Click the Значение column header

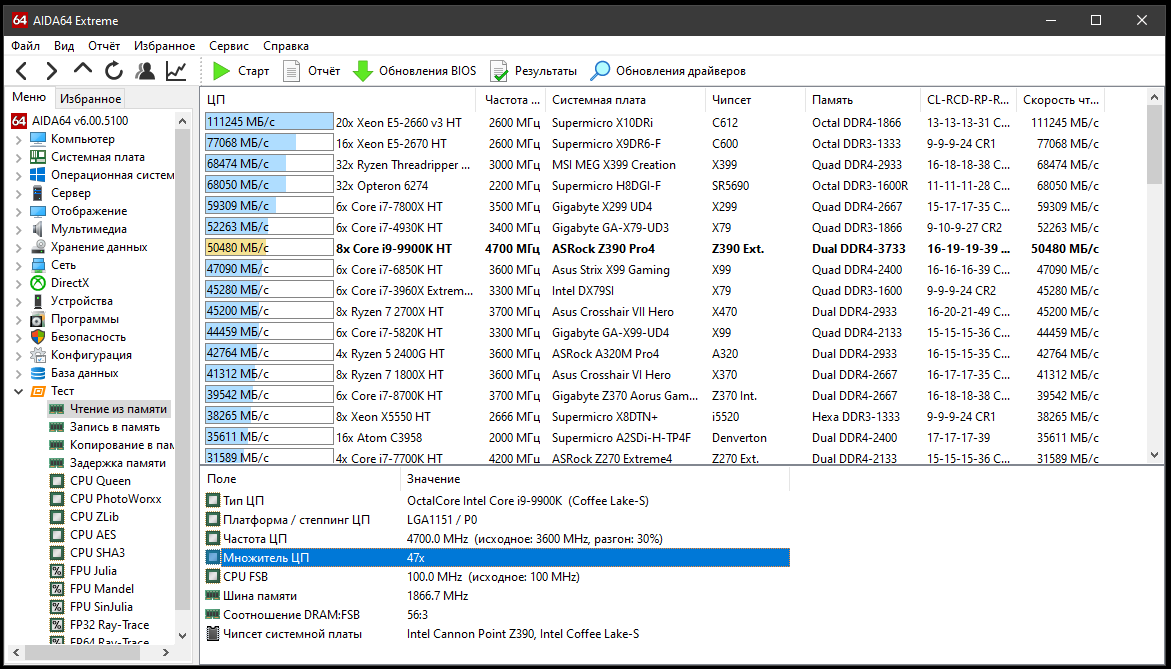[x=594, y=479]
